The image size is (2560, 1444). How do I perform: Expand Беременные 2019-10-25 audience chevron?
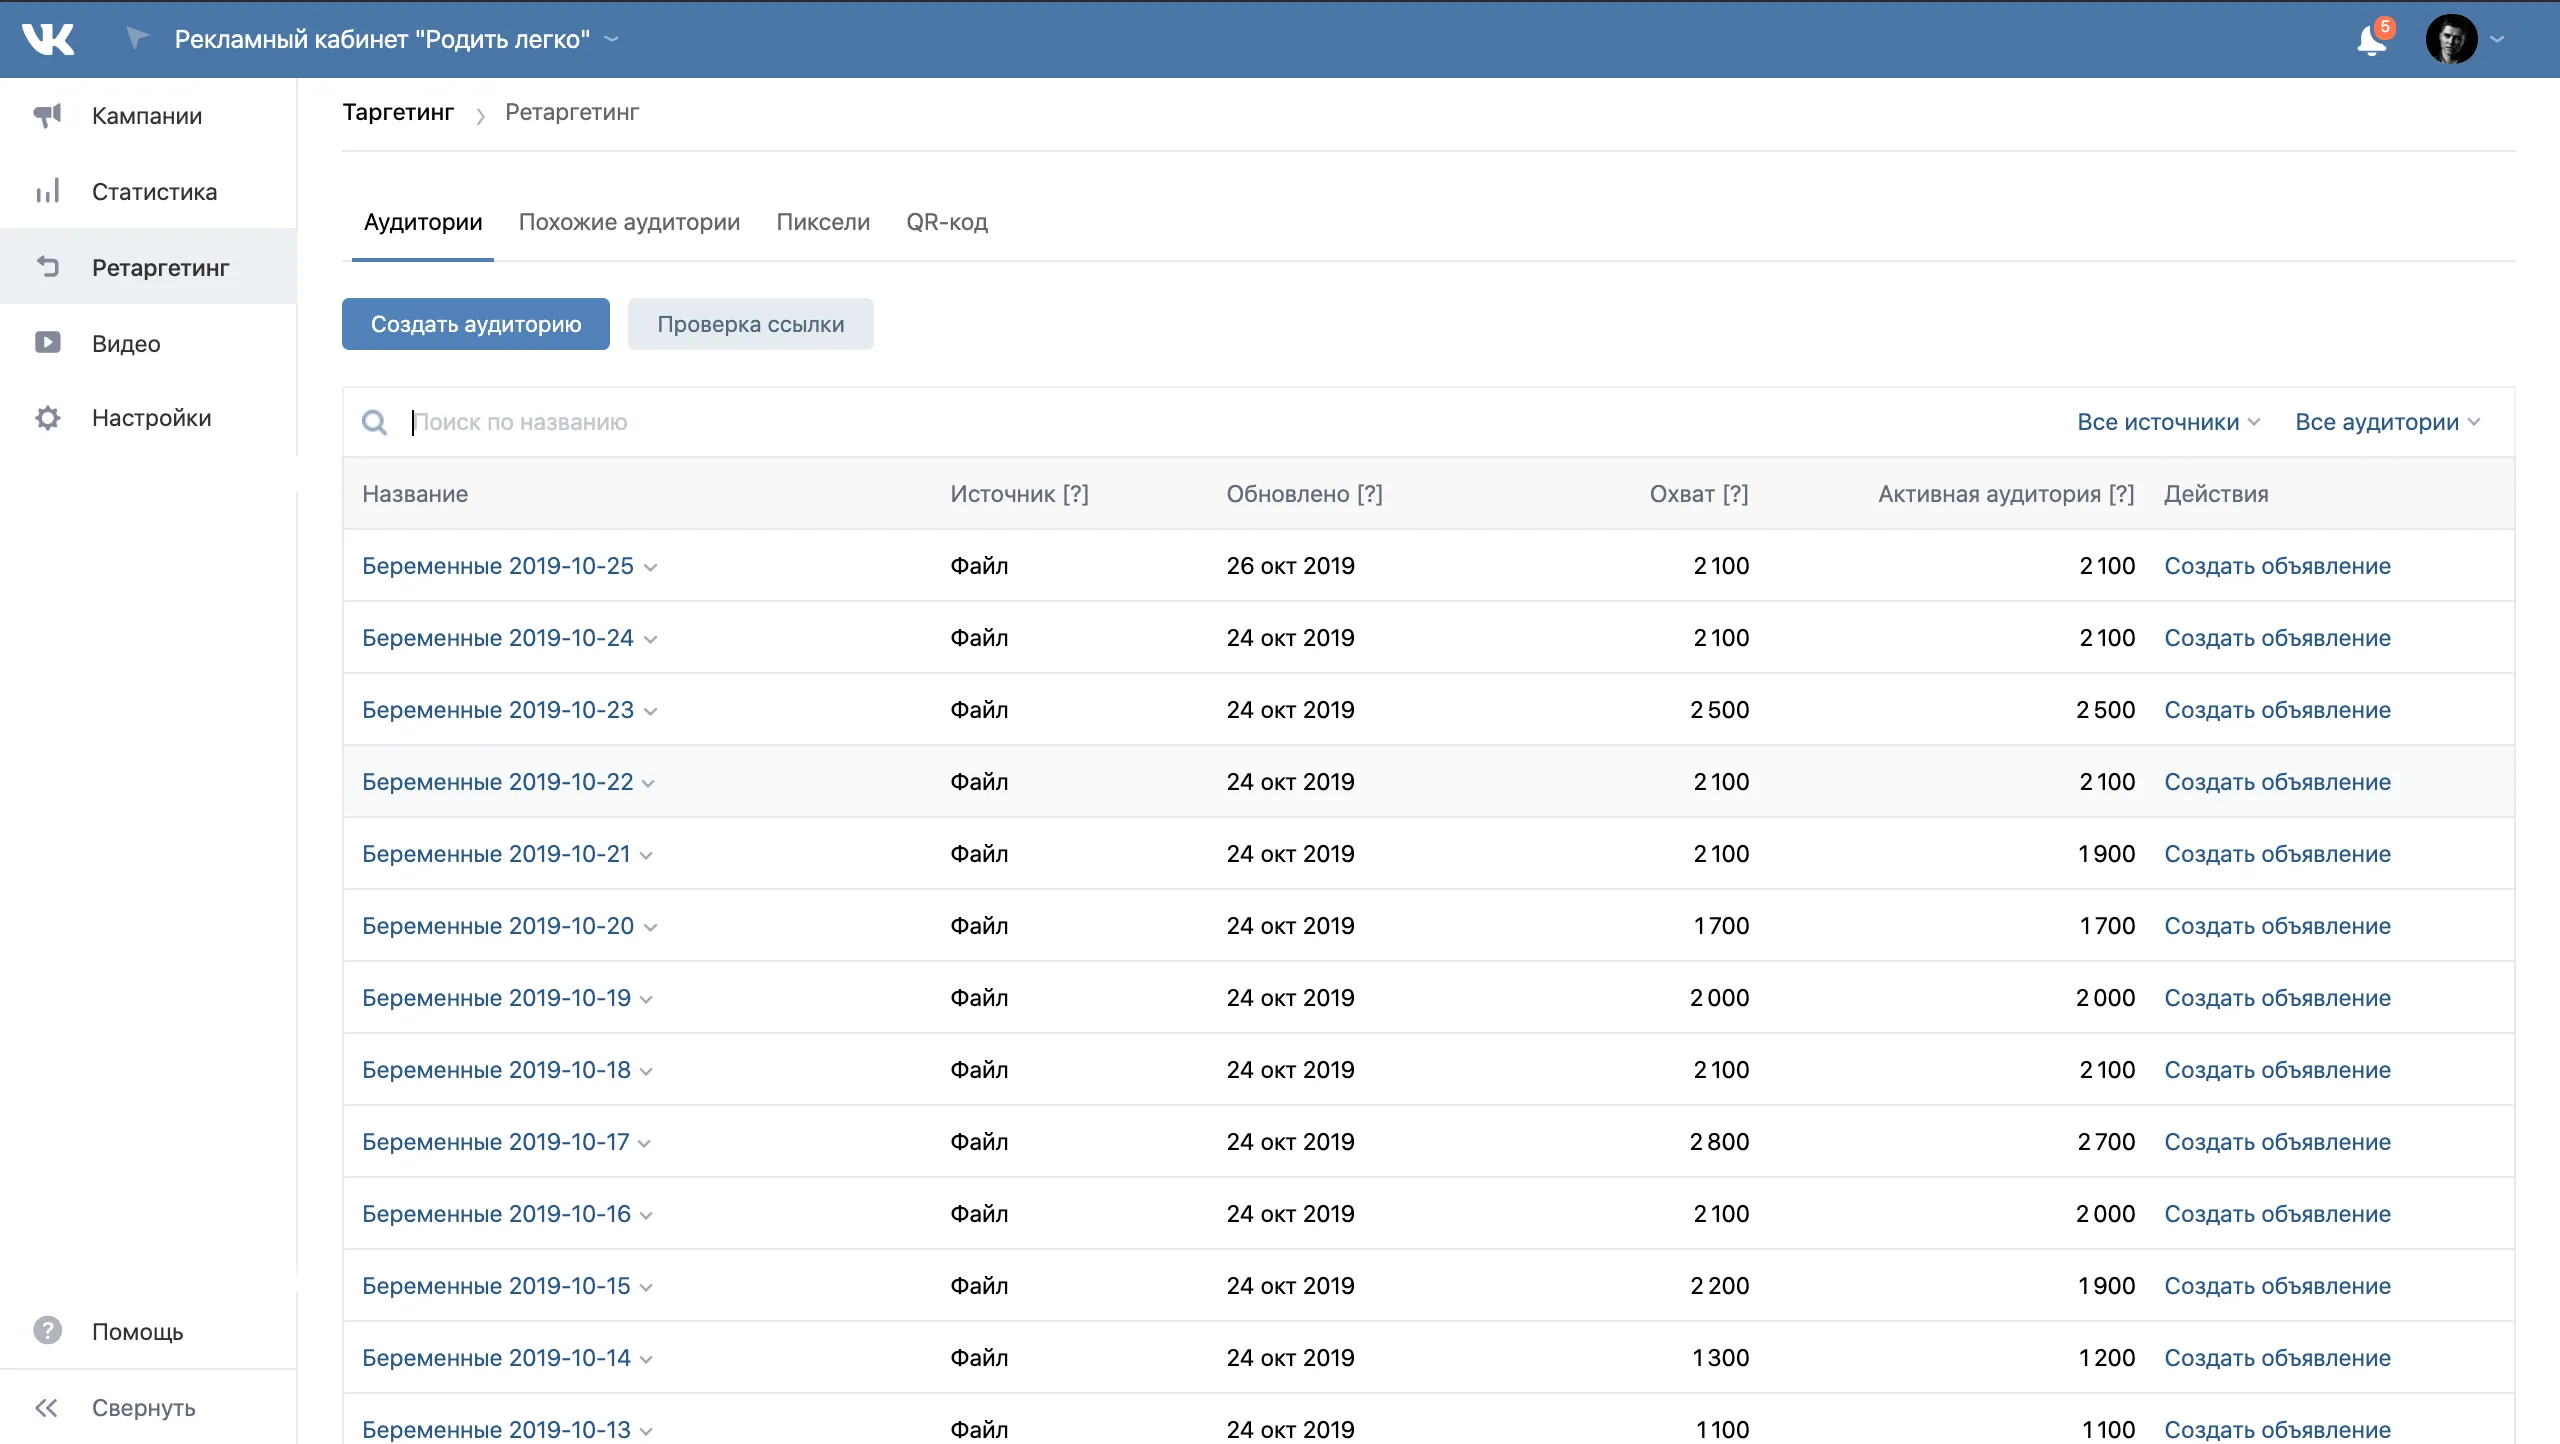[651, 567]
